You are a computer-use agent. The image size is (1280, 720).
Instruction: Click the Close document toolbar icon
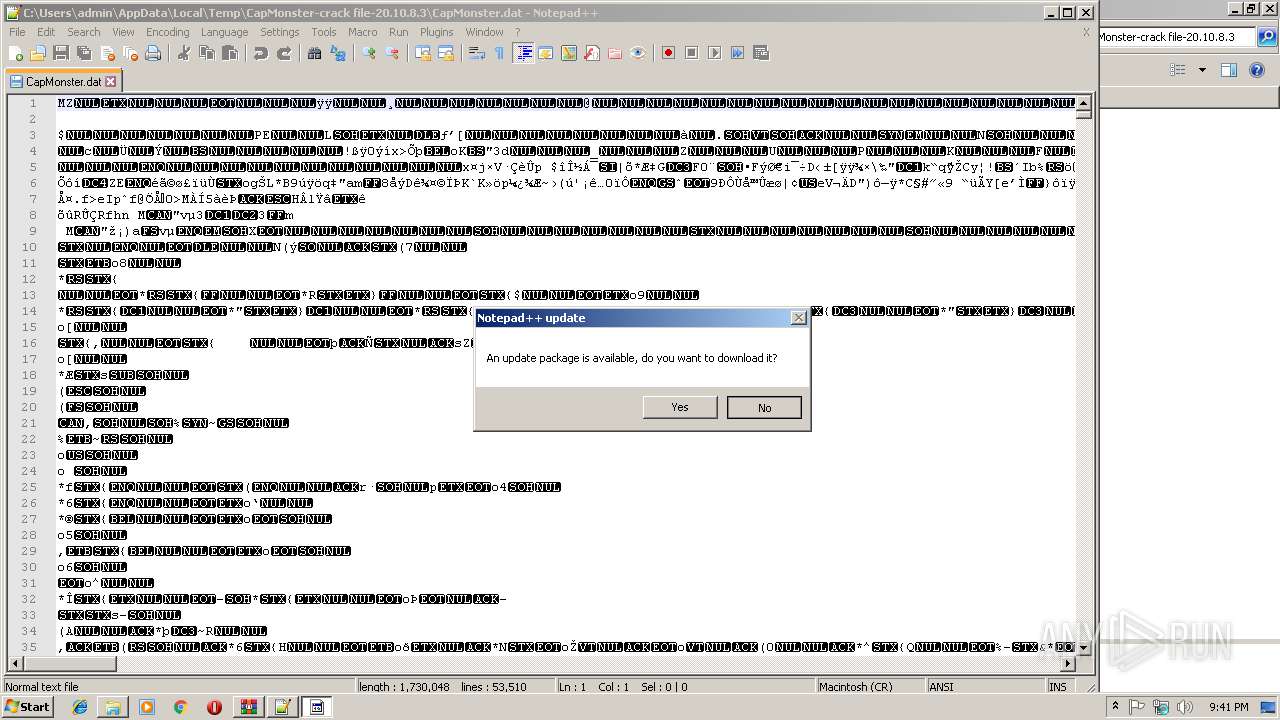[107, 53]
